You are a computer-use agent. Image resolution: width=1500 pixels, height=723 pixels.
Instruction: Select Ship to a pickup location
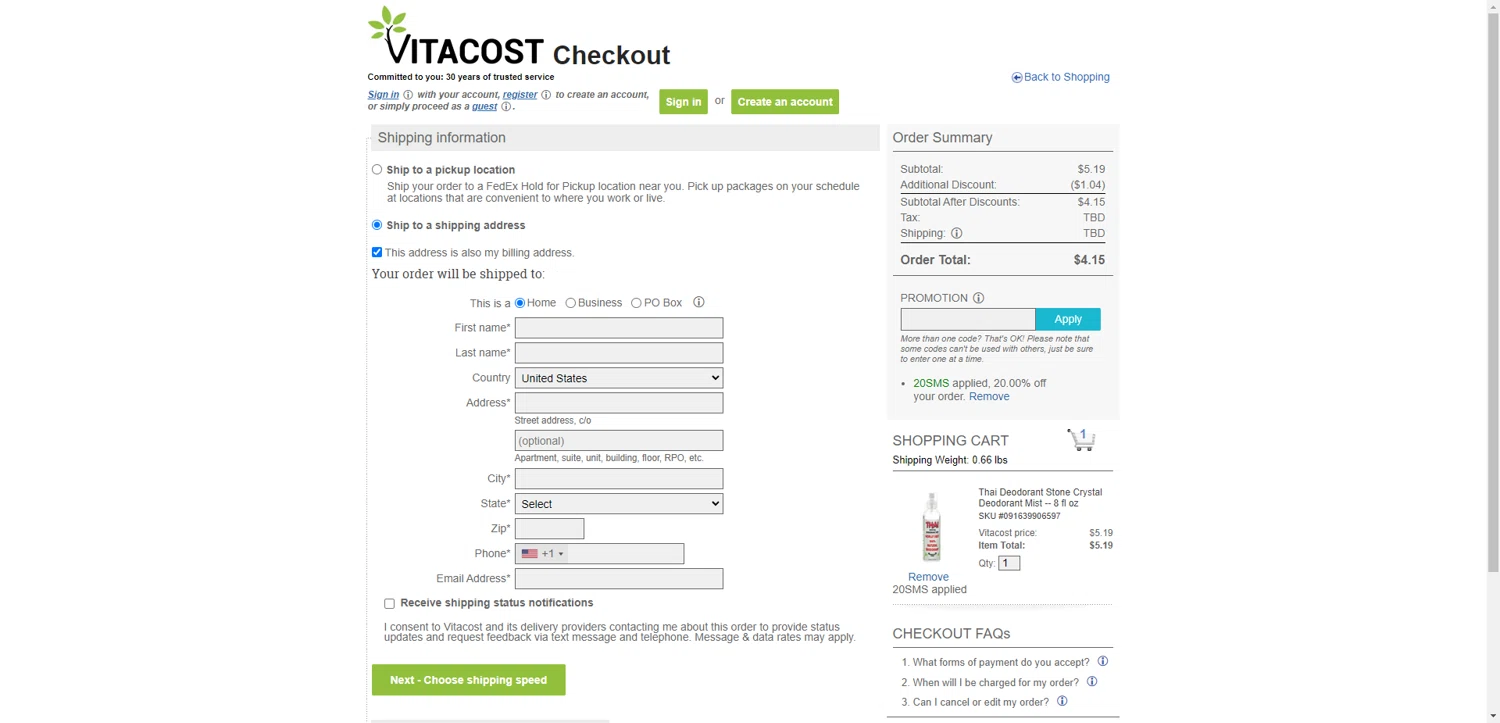point(377,170)
